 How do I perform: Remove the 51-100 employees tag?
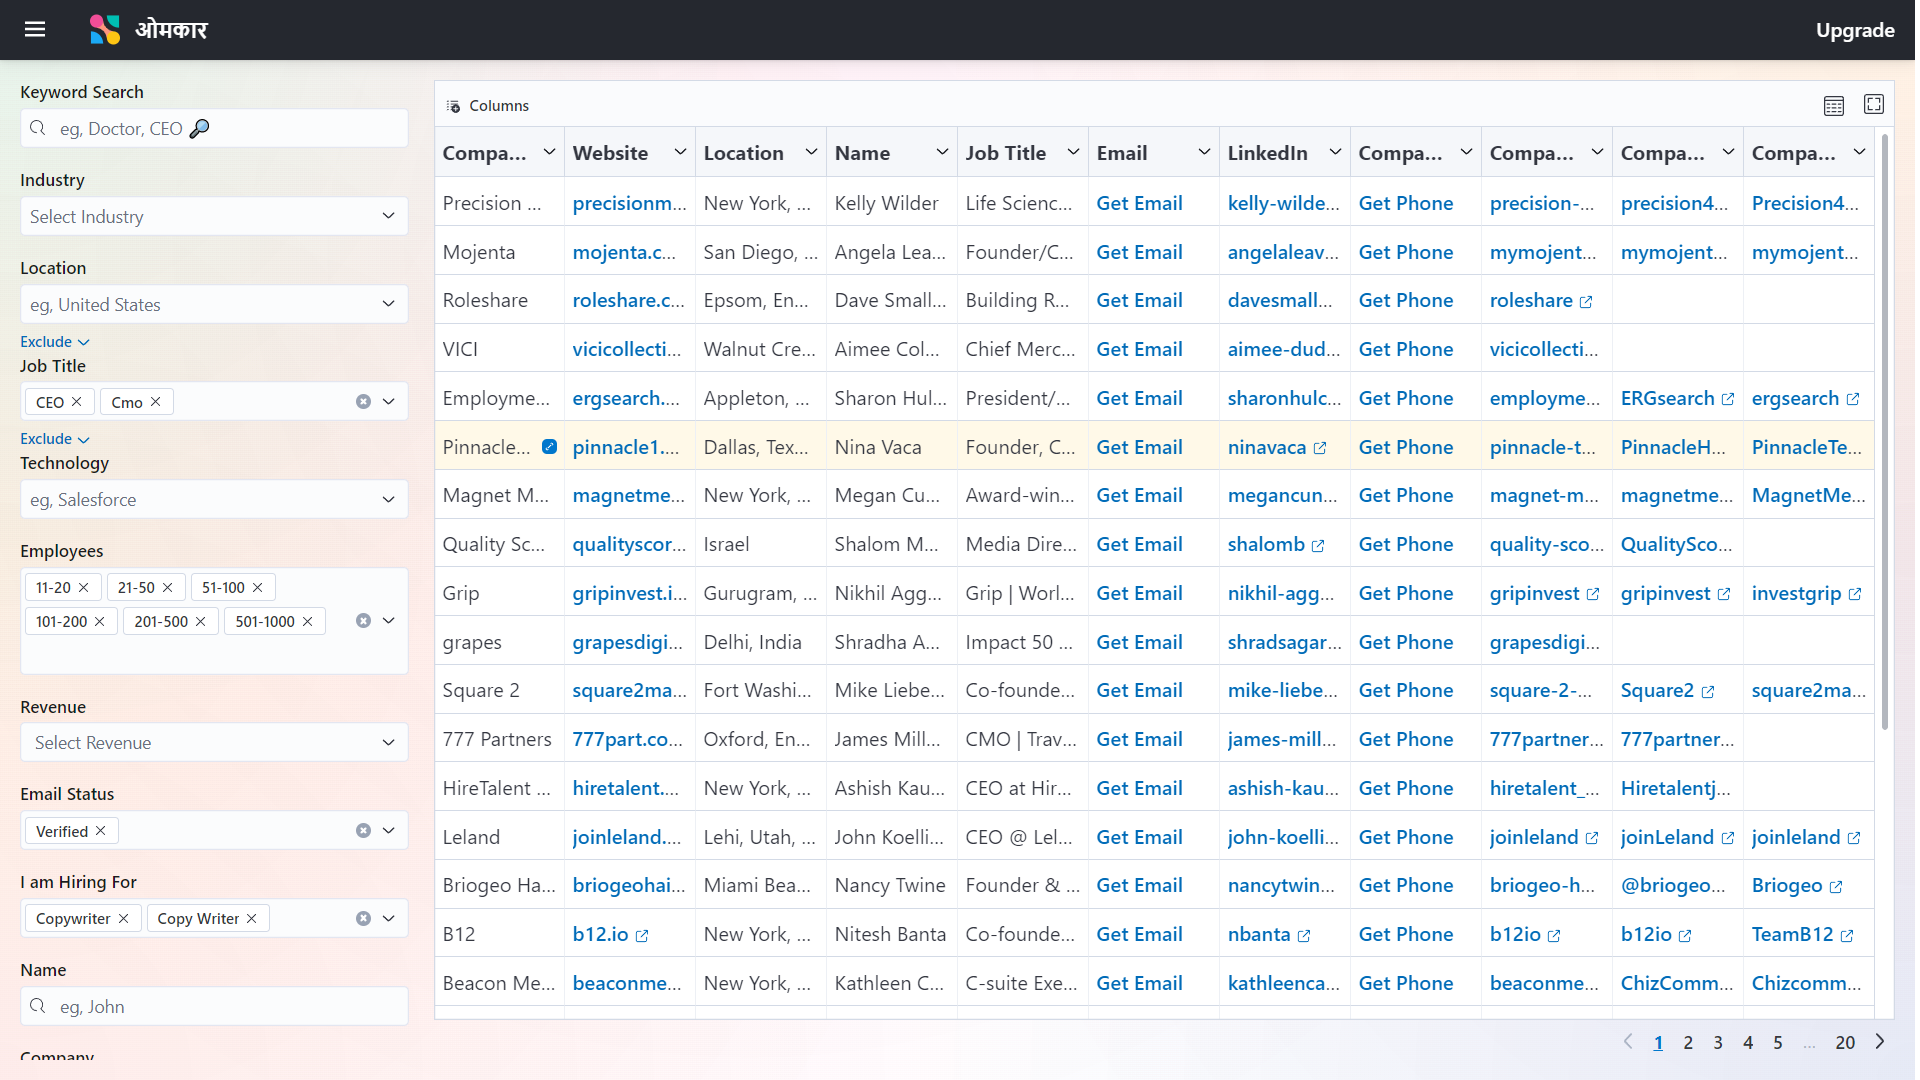pos(258,587)
